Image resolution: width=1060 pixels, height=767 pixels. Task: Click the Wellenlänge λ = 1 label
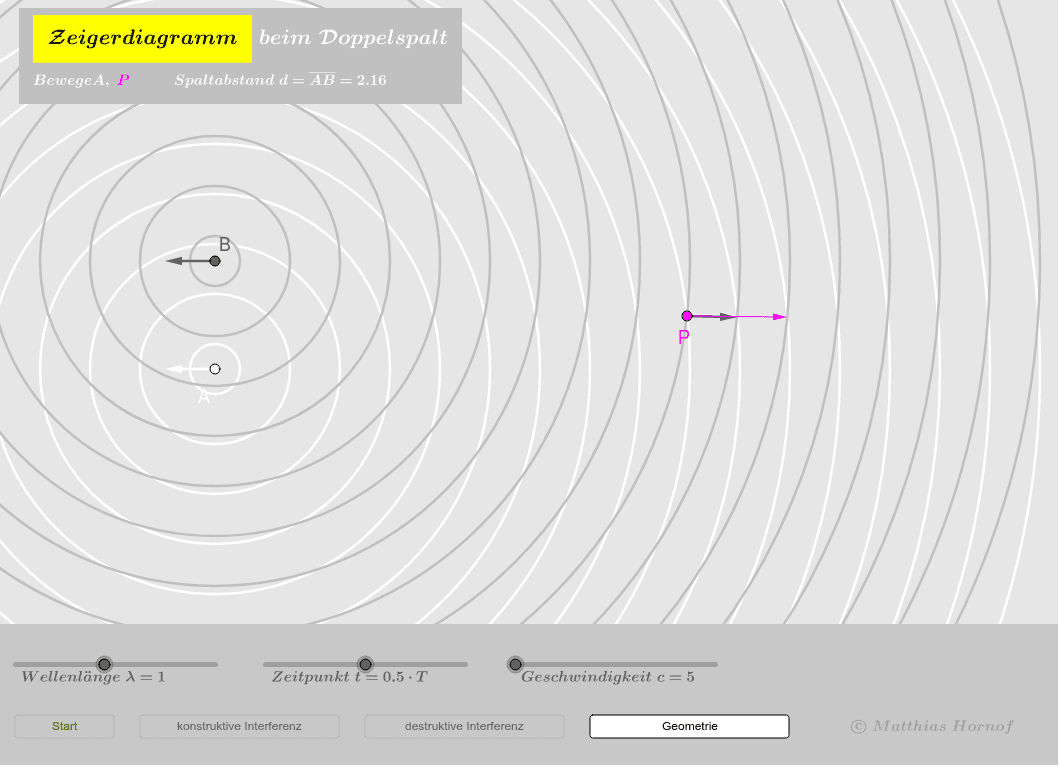coord(93,677)
